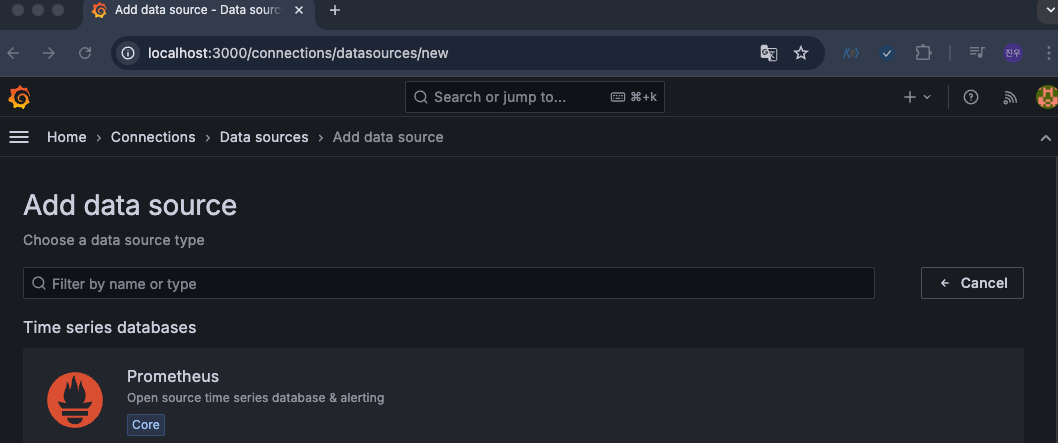The image size is (1058, 443).
Task: Open the news feed RSS icon
Action: tap(1009, 97)
